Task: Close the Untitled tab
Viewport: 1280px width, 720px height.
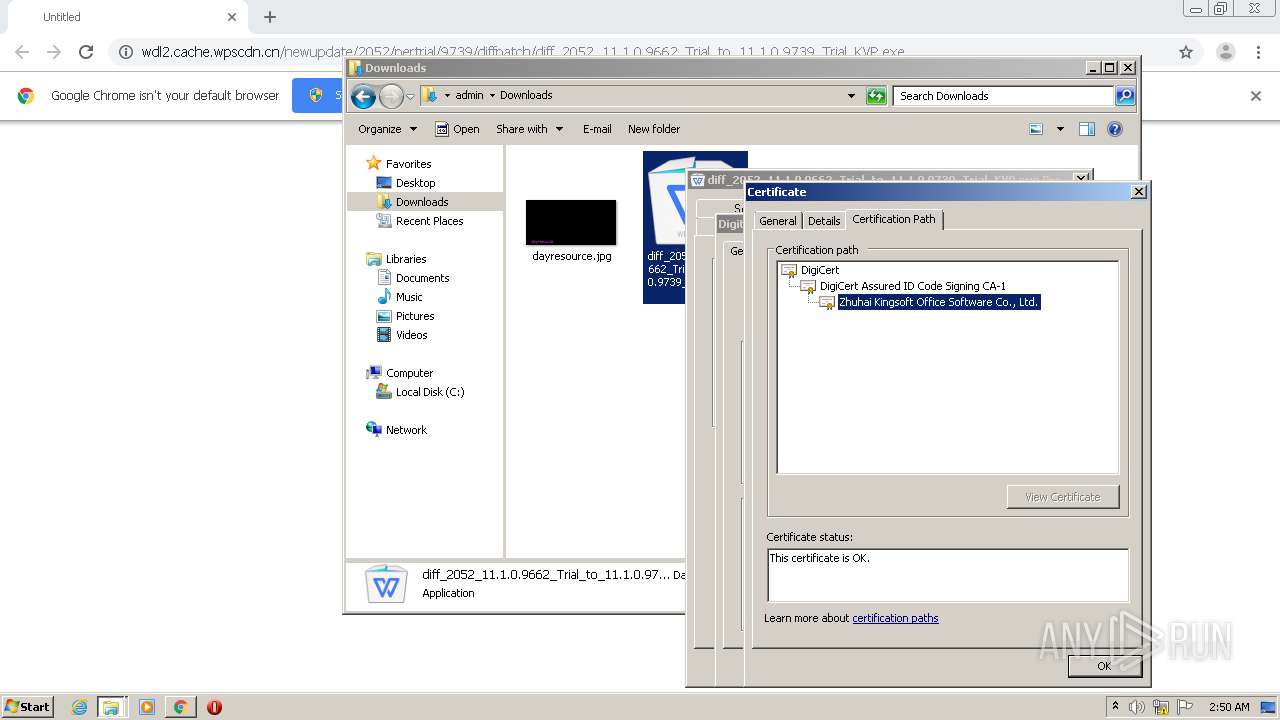Action: coord(232,17)
